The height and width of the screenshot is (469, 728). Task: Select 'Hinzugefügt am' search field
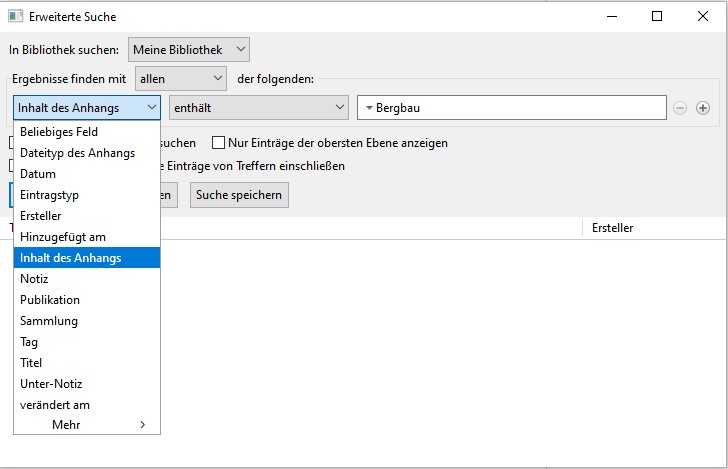point(63,237)
